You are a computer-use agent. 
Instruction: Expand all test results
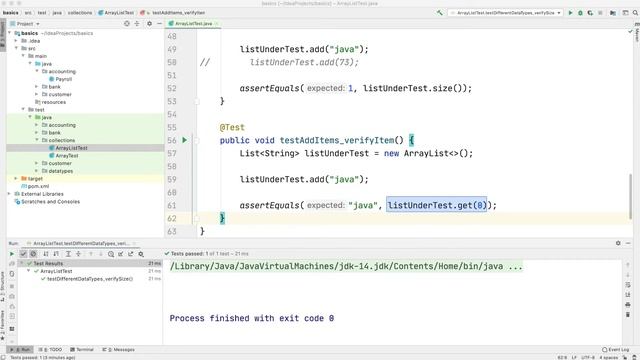(x=68, y=254)
